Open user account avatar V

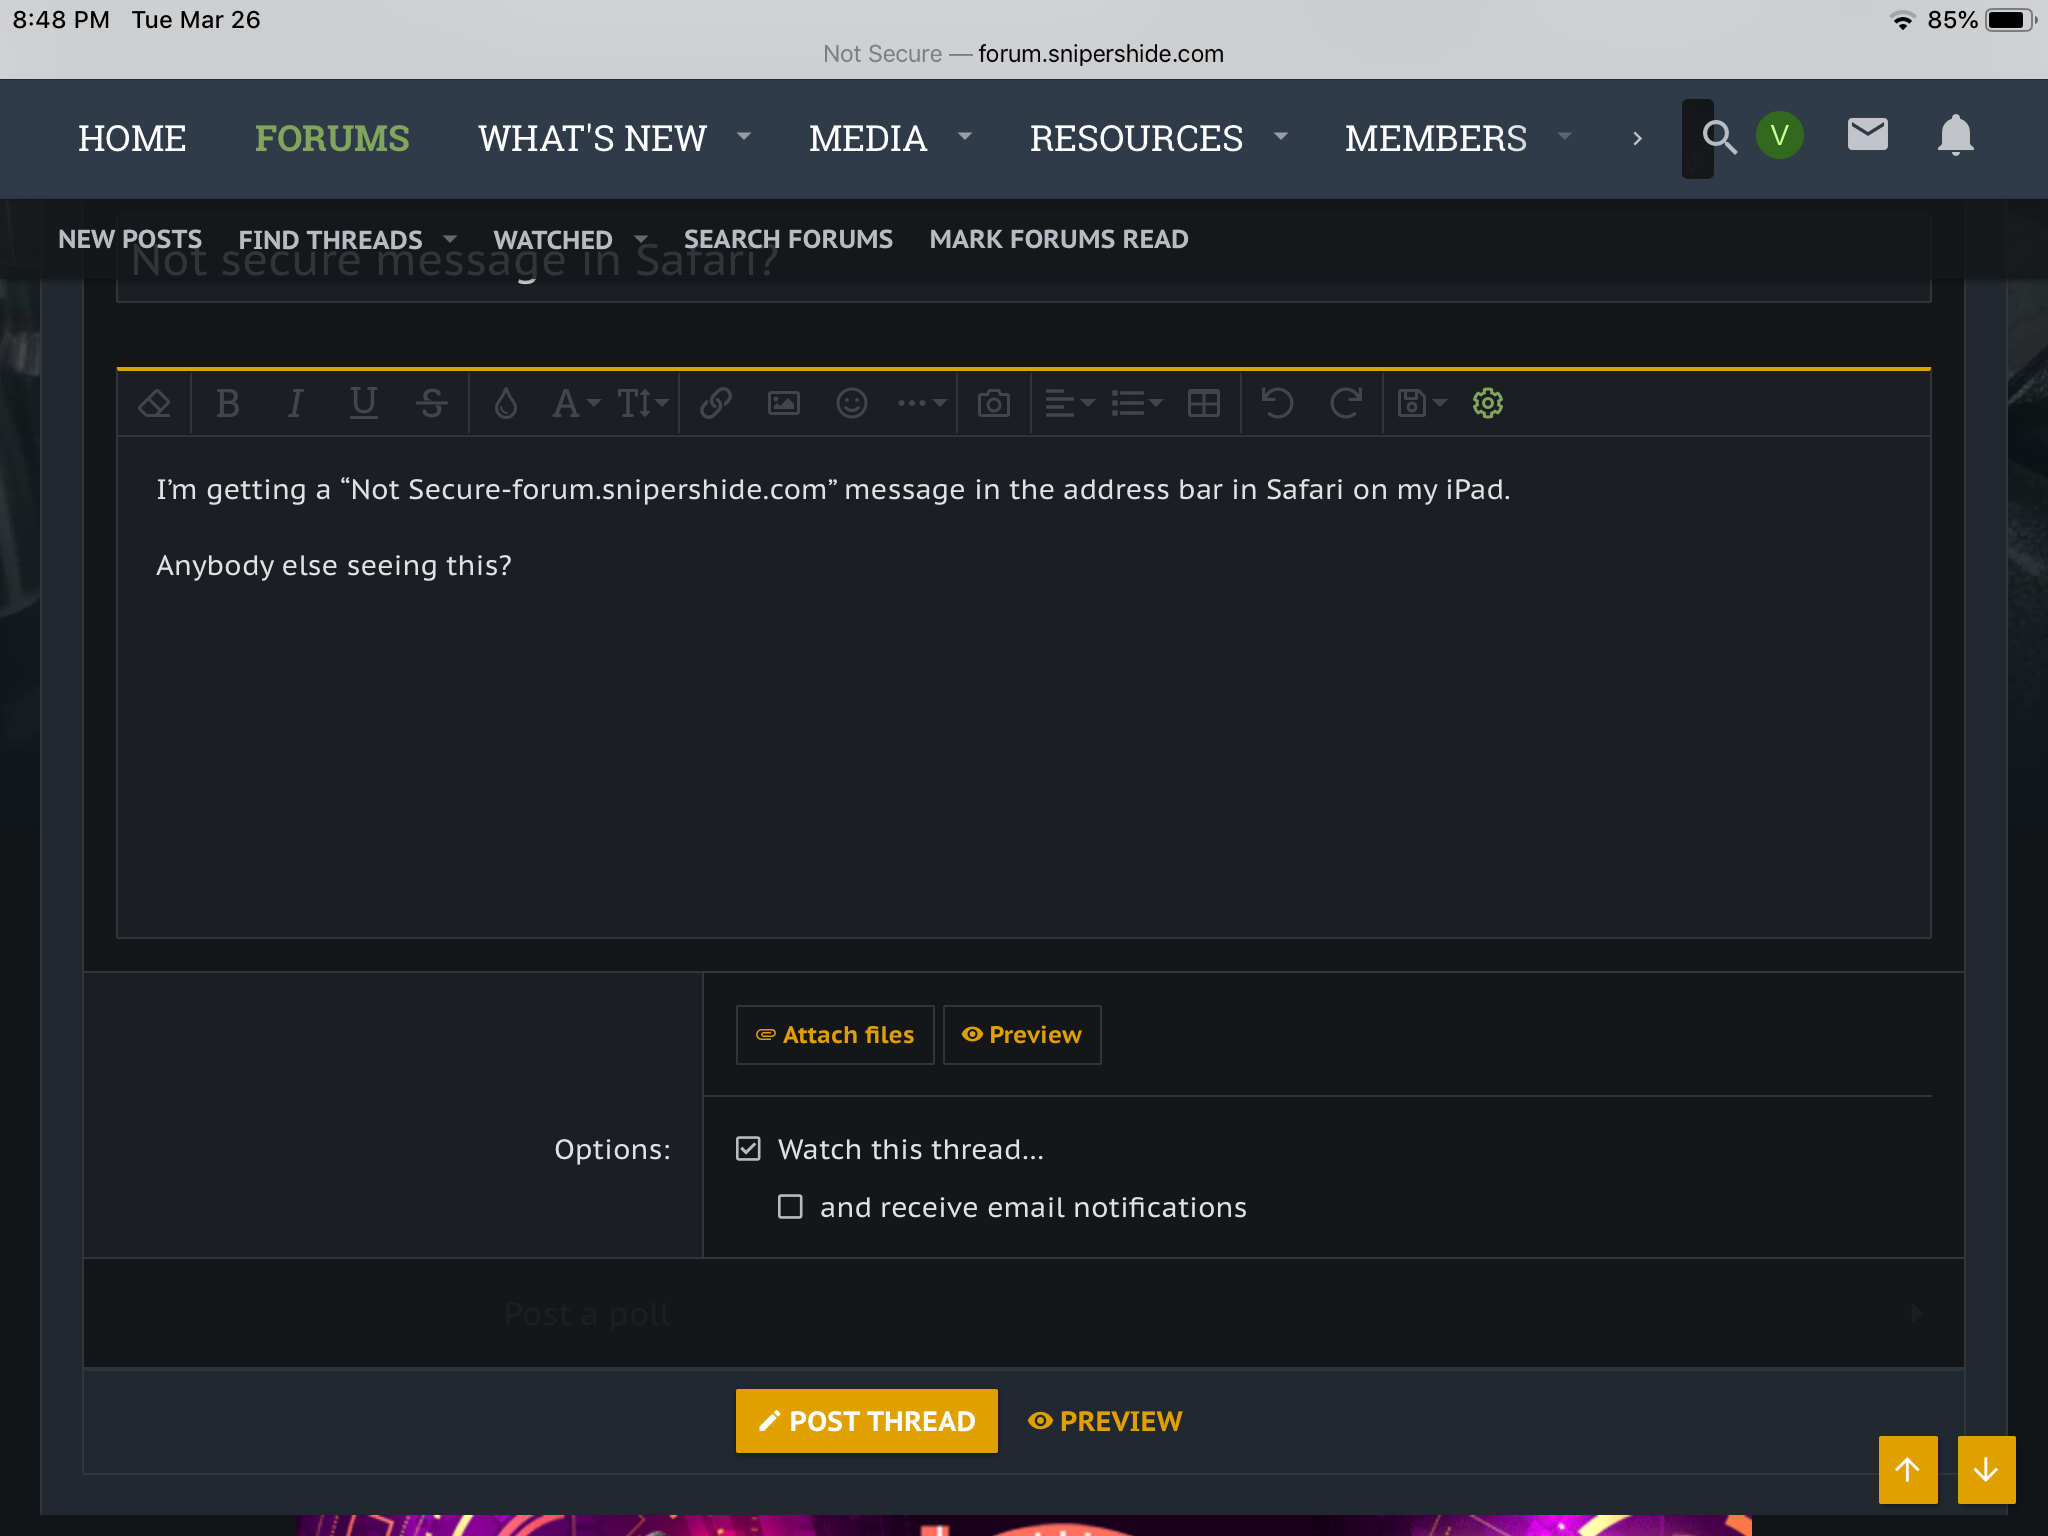tap(1780, 136)
